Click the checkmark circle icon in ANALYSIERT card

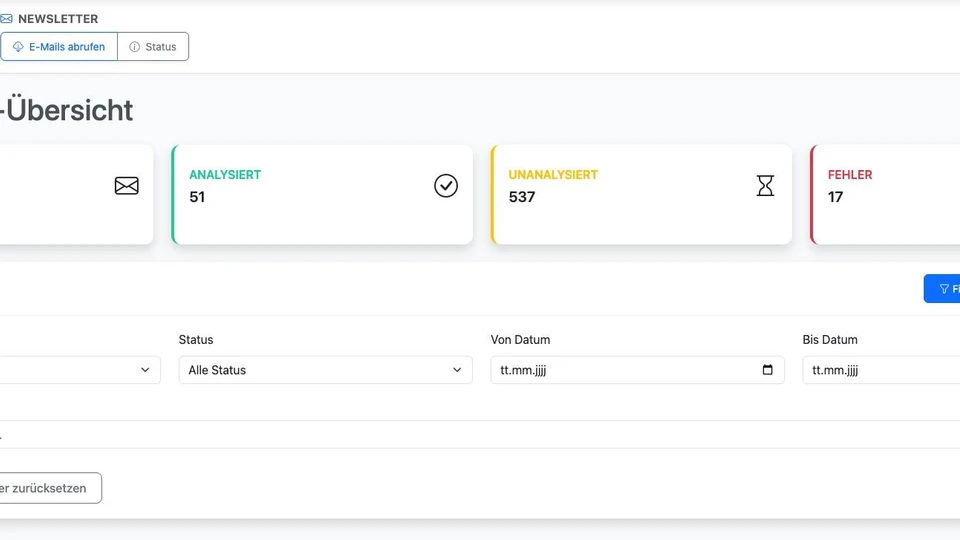coord(446,186)
